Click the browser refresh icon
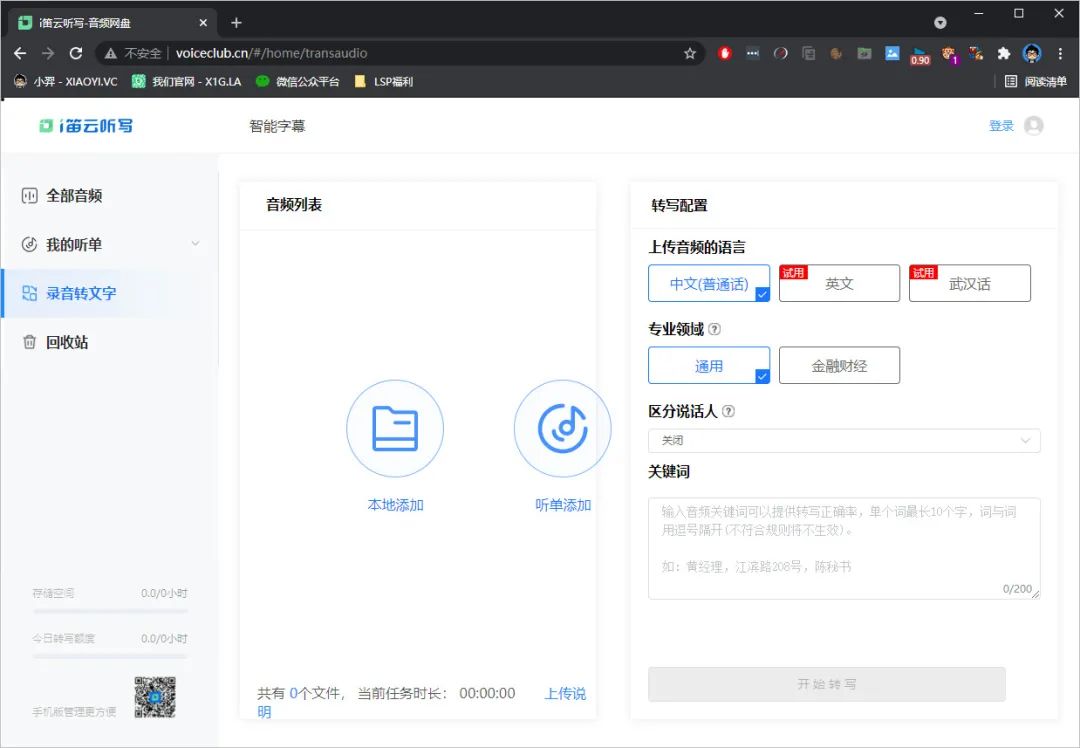The image size is (1080, 748). tap(76, 53)
